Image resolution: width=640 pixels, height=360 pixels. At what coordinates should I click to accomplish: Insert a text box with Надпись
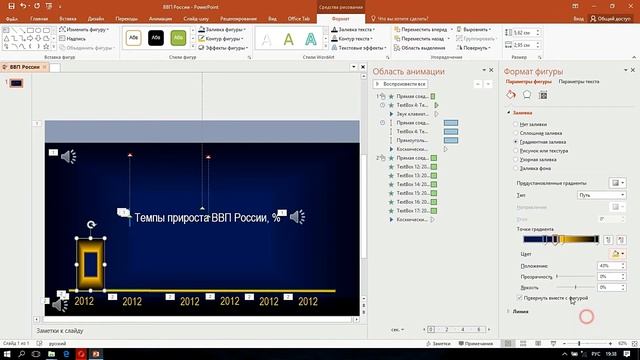point(73,38)
